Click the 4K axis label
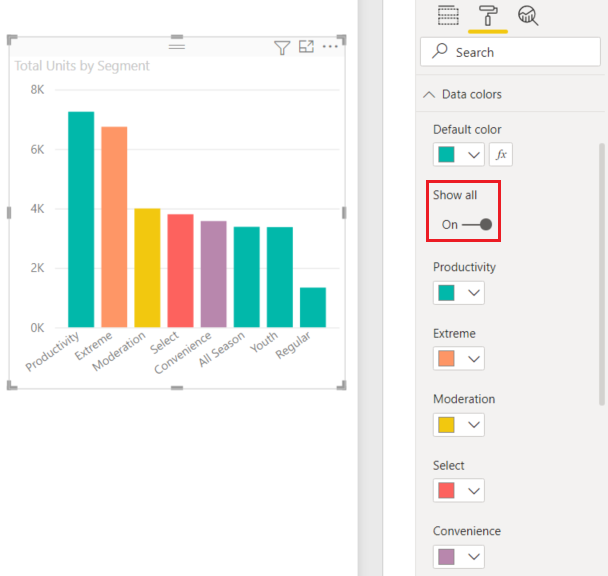The image size is (608, 576). [37, 209]
